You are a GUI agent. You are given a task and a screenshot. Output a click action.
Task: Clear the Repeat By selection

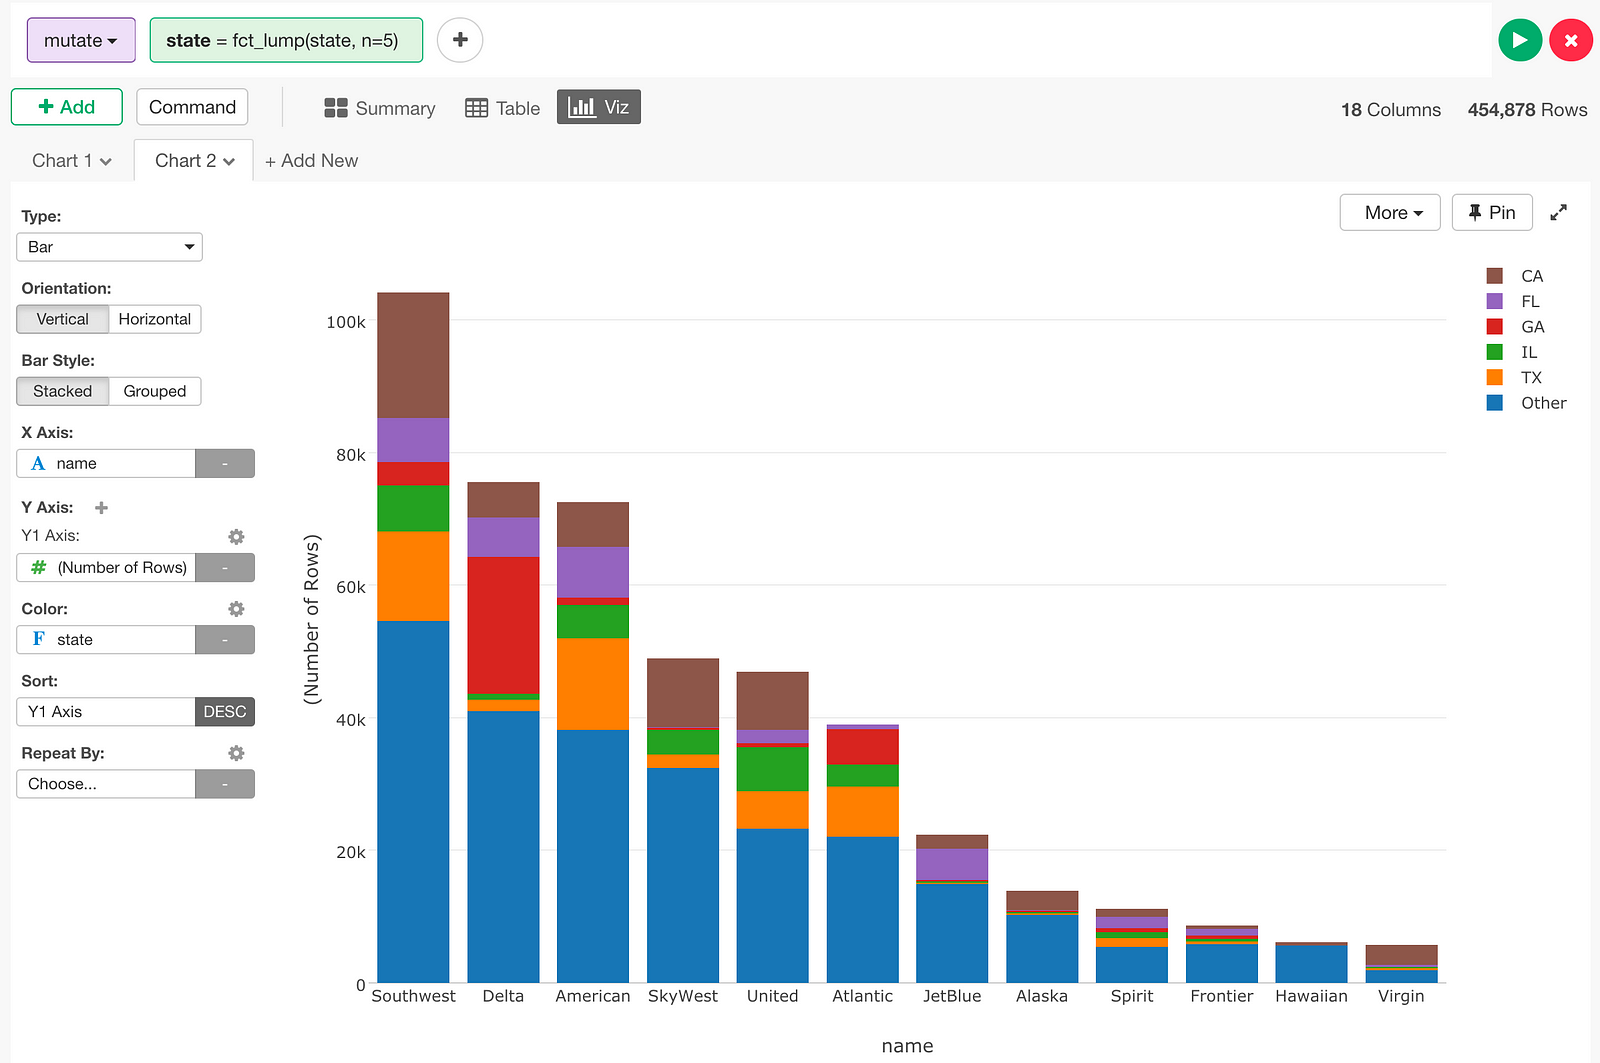225,784
